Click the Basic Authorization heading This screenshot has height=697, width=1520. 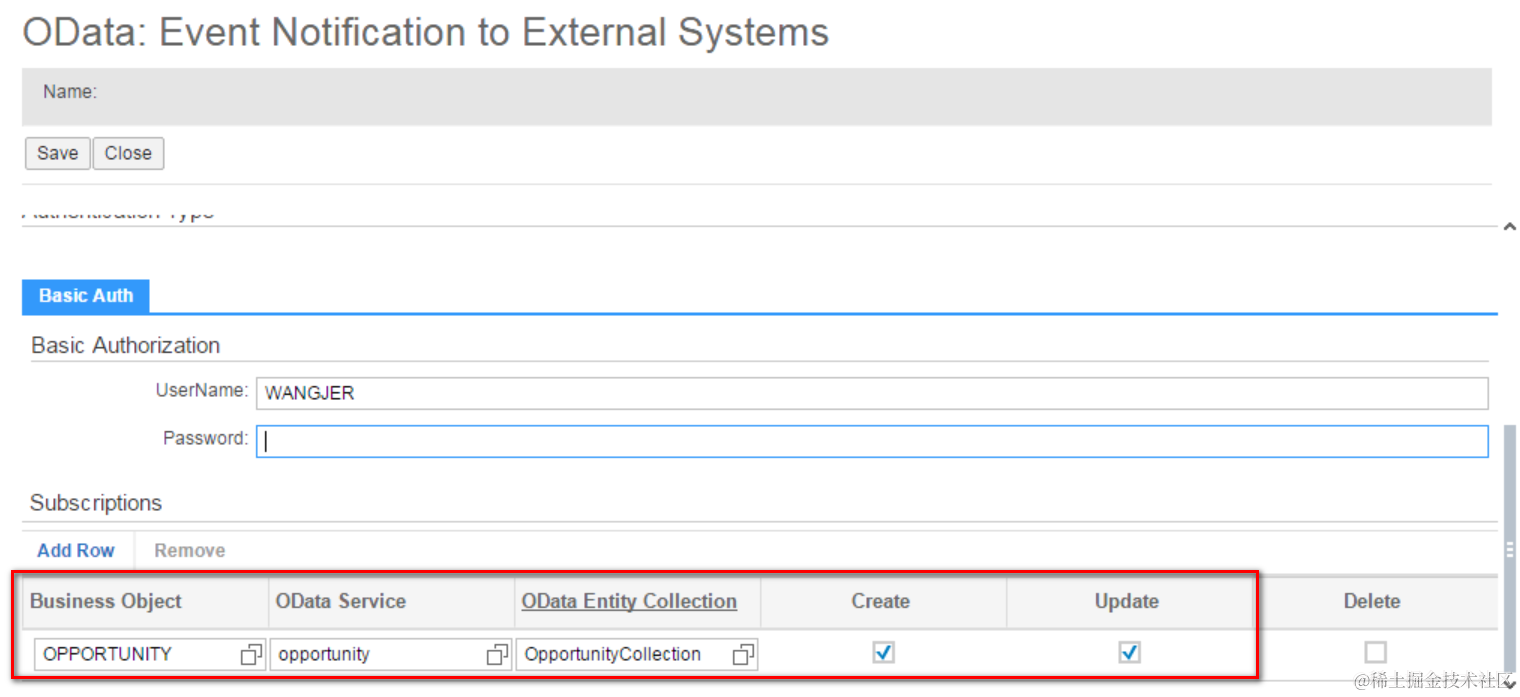(x=126, y=345)
